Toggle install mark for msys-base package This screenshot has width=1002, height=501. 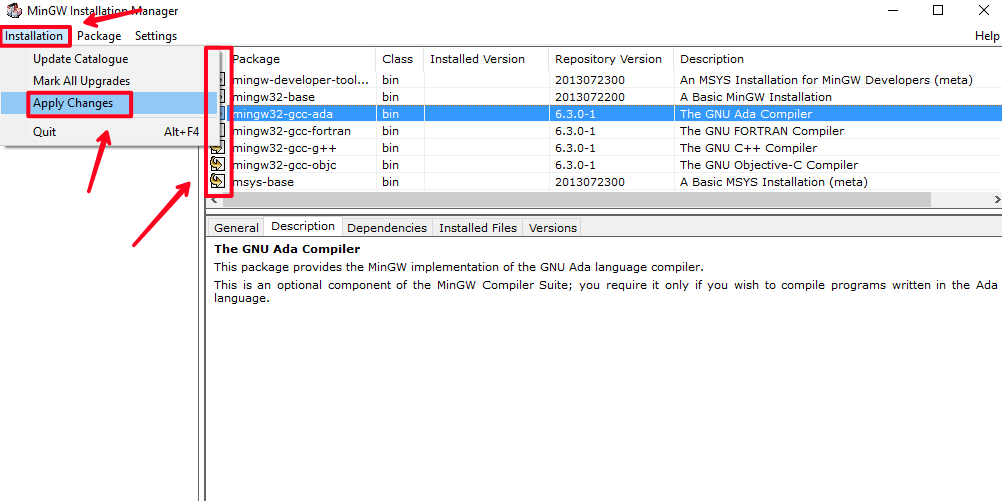click(217, 181)
